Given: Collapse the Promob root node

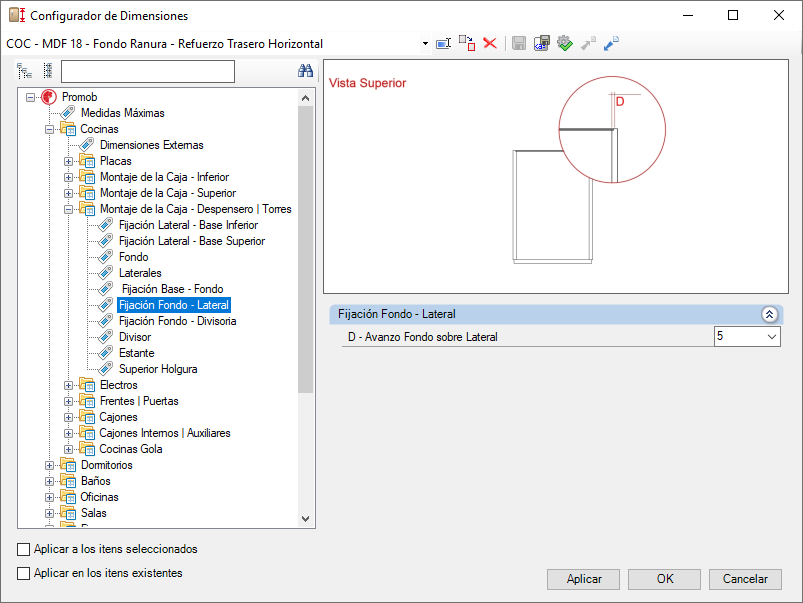Looking at the screenshot, I should pyautogui.click(x=31, y=97).
